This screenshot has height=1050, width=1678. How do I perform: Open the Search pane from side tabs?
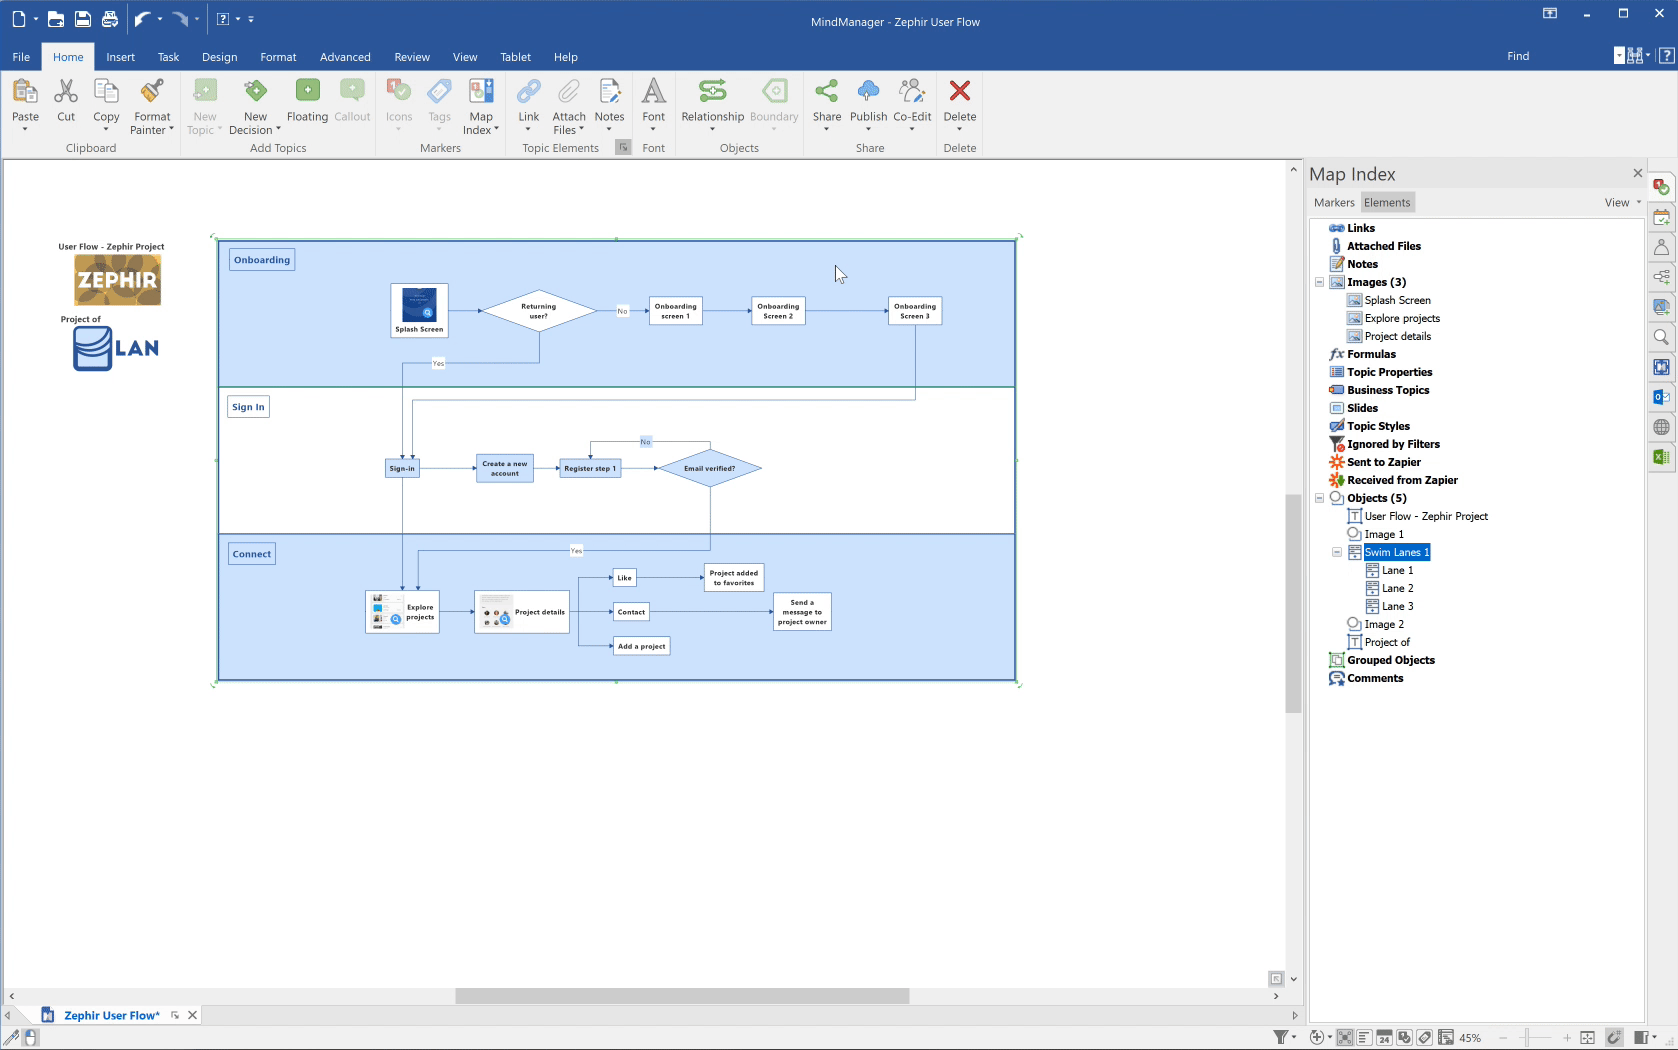pos(1661,337)
